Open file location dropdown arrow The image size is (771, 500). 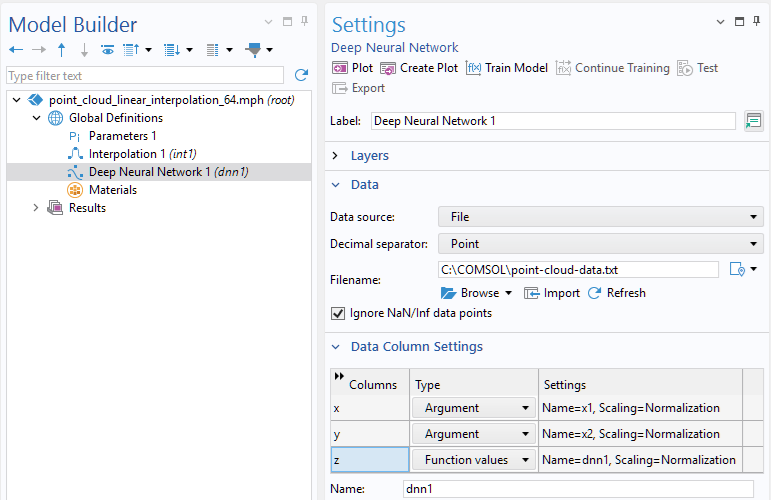tap(754, 269)
